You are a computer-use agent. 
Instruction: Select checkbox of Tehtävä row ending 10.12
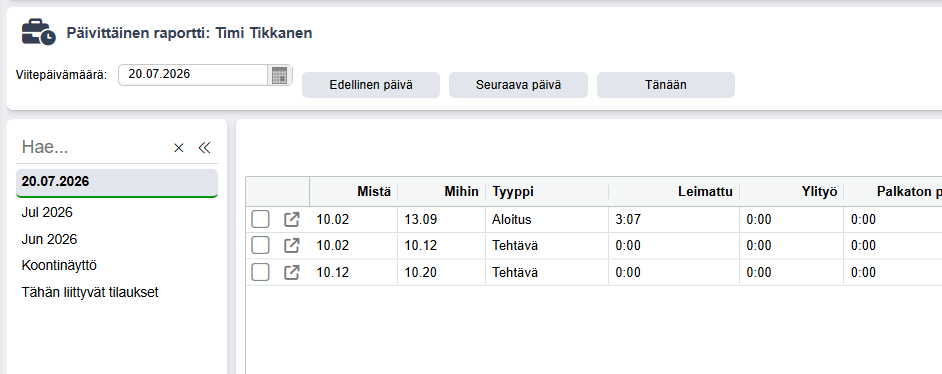pyautogui.click(x=260, y=246)
